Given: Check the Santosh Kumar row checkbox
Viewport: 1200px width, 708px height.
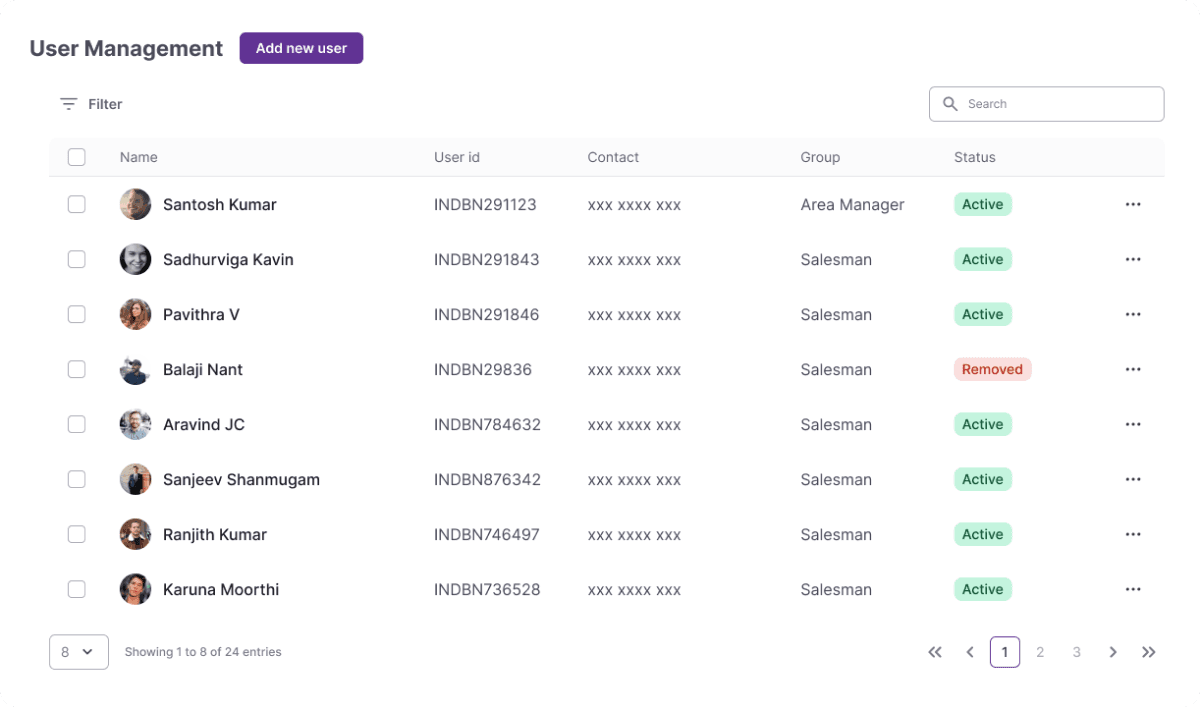Looking at the screenshot, I should pos(76,204).
